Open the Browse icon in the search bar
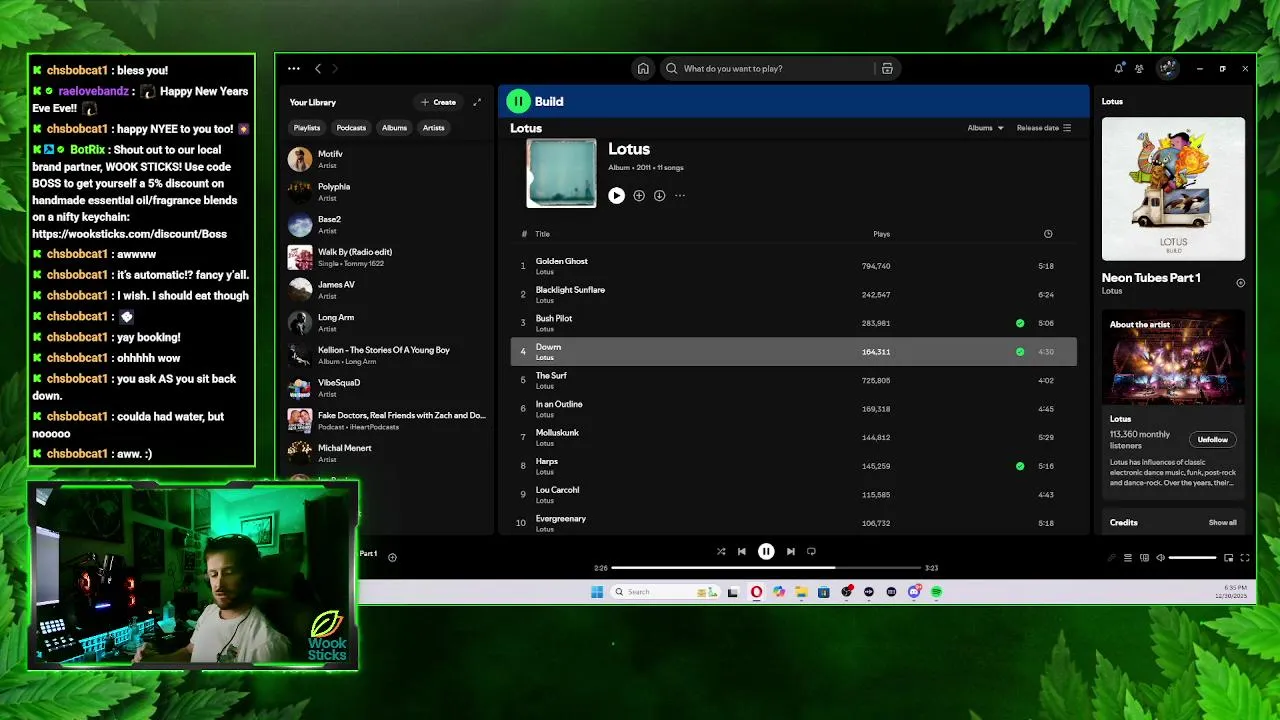Viewport: 1280px width, 720px height. [887, 69]
